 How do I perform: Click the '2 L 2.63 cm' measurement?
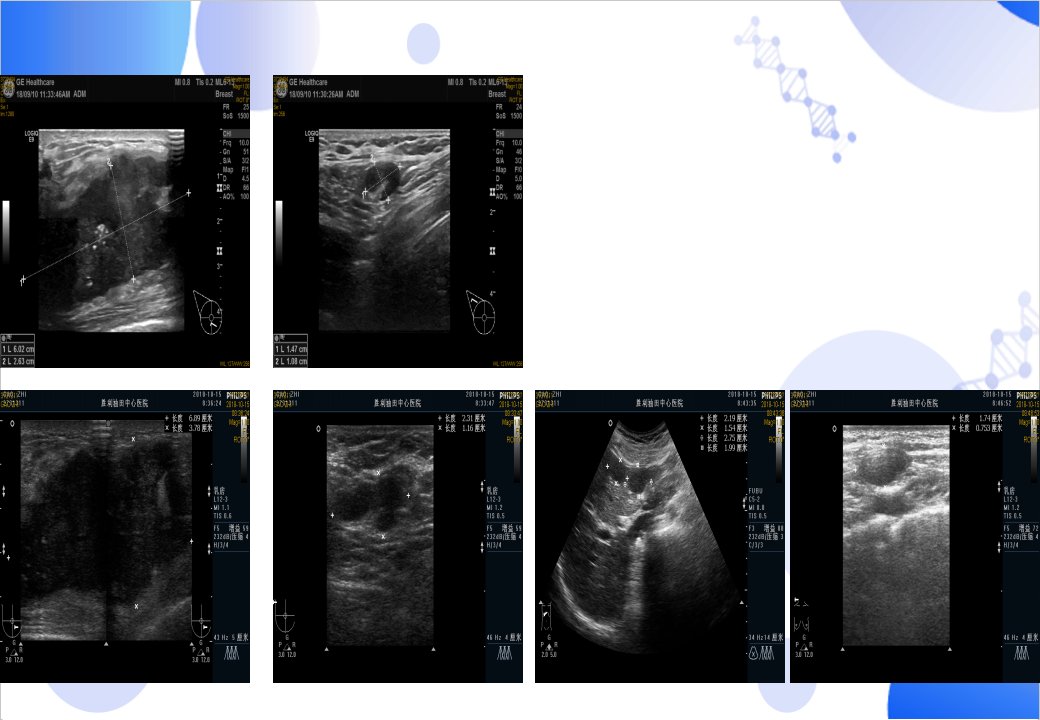(18, 361)
